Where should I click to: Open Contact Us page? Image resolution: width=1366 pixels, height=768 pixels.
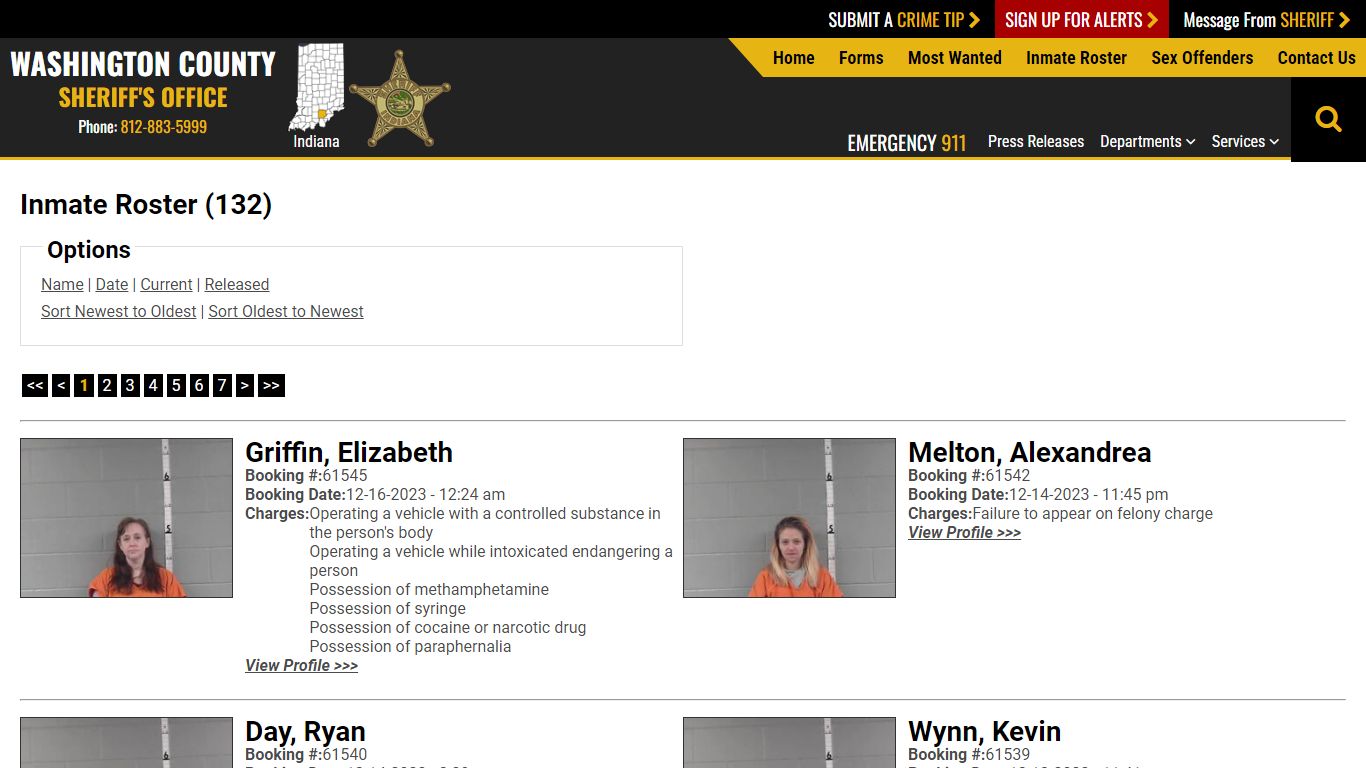(1316, 58)
